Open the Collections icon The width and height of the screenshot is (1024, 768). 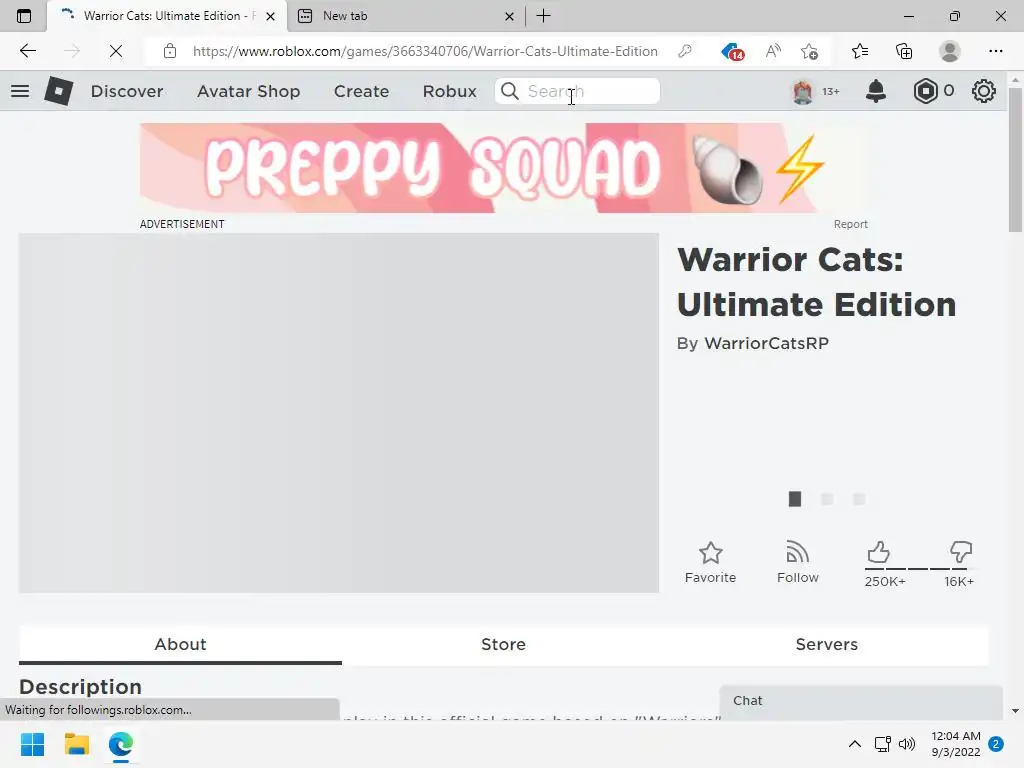coord(904,51)
